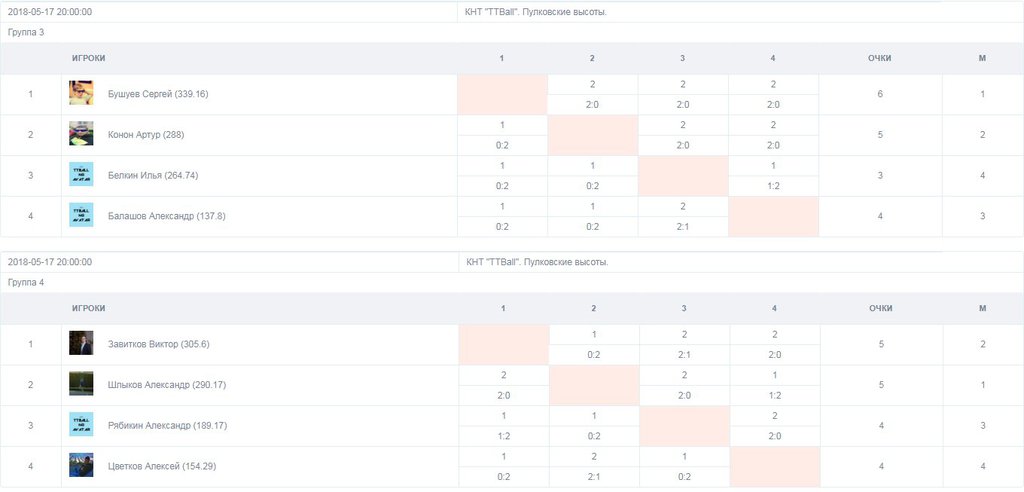The height and width of the screenshot is (492, 1024).
Task: Click the Группа 3 heading
Action: point(26,33)
